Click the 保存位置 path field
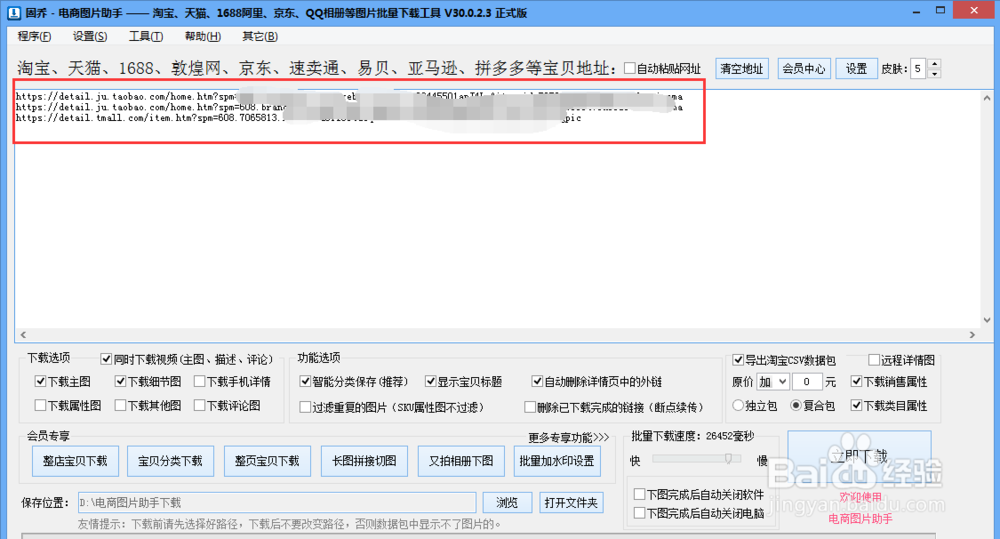The width and height of the screenshot is (1000, 539). (277, 503)
